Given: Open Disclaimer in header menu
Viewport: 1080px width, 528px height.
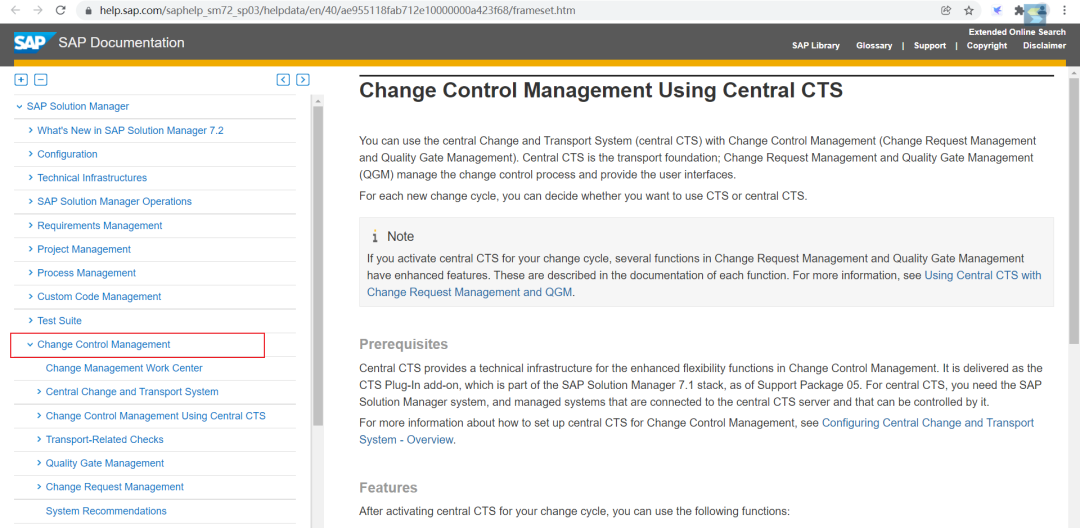Looking at the screenshot, I should [1044, 45].
